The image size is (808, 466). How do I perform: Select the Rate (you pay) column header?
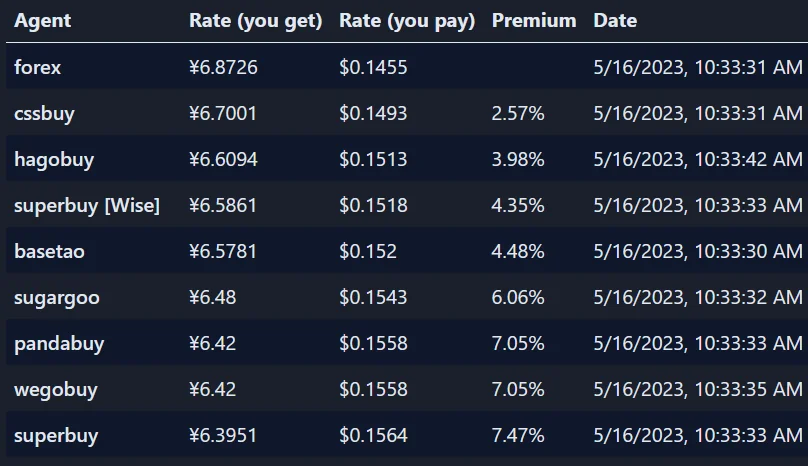pos(407,21)
